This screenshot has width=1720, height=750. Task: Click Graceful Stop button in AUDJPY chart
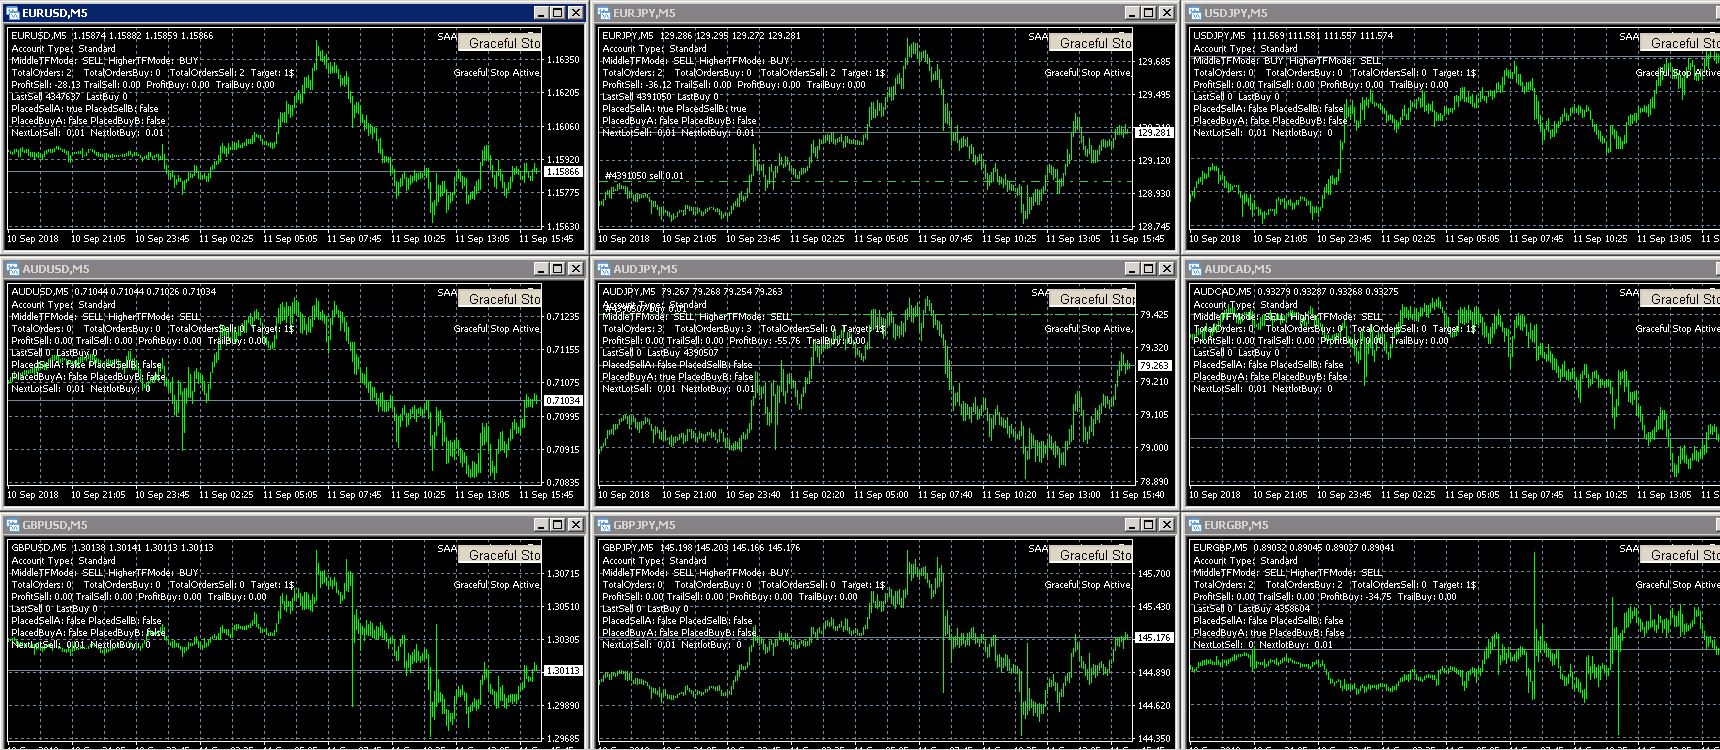click(x=1092, y=299)
